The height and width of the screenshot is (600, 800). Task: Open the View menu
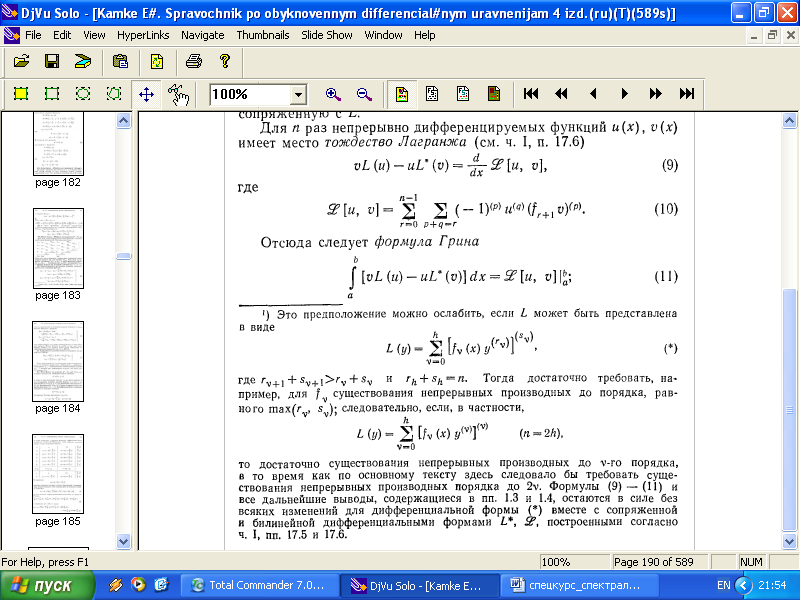point(94,35)
